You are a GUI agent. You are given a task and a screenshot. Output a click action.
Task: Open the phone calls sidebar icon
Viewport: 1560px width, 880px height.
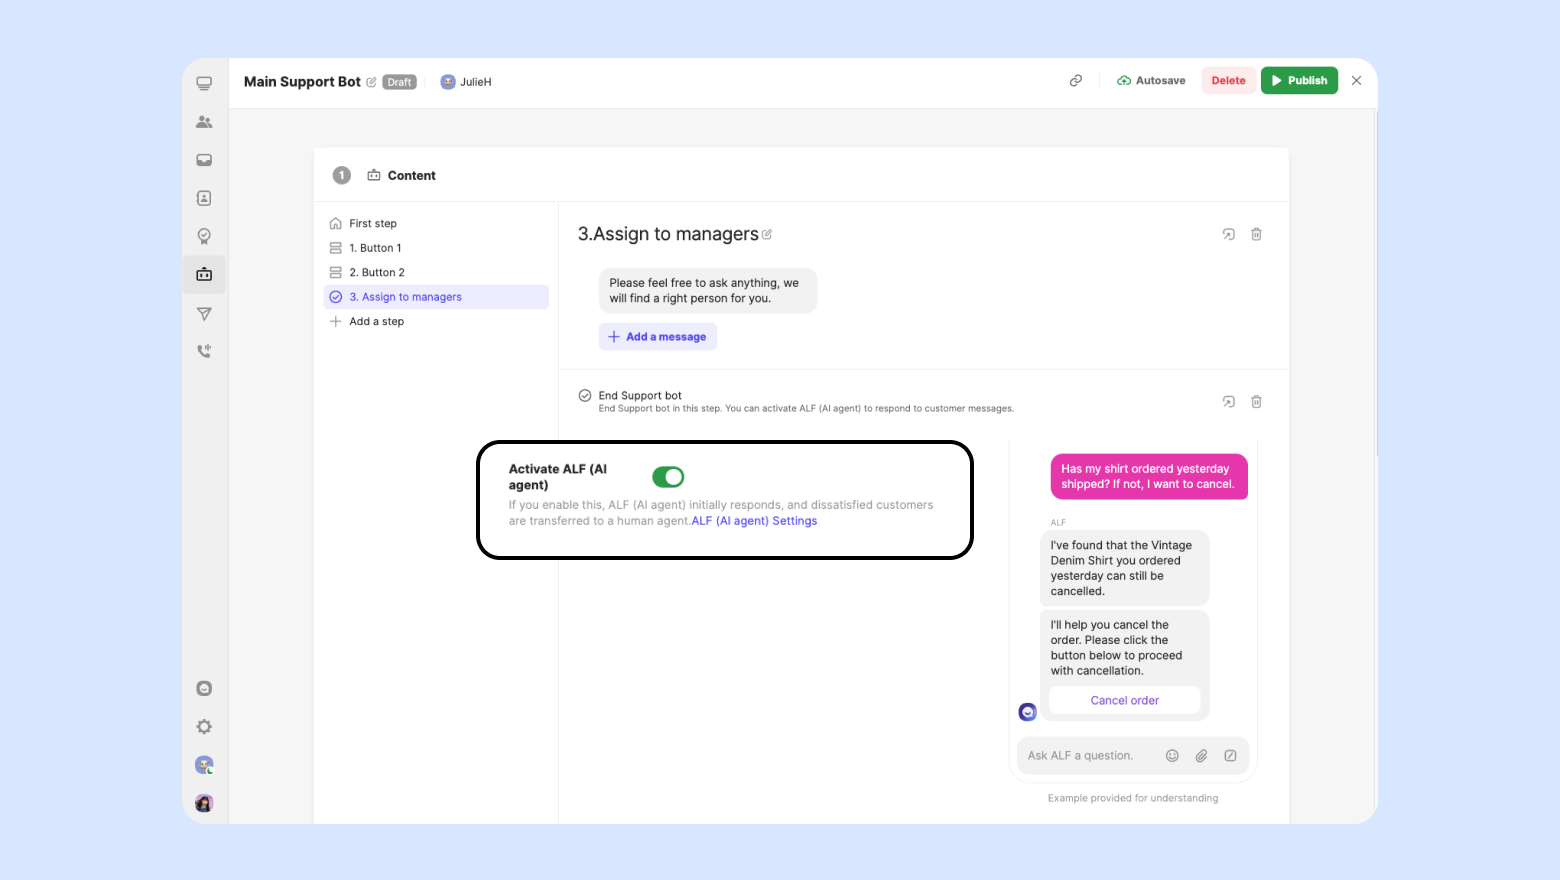[x=204, y=351]
